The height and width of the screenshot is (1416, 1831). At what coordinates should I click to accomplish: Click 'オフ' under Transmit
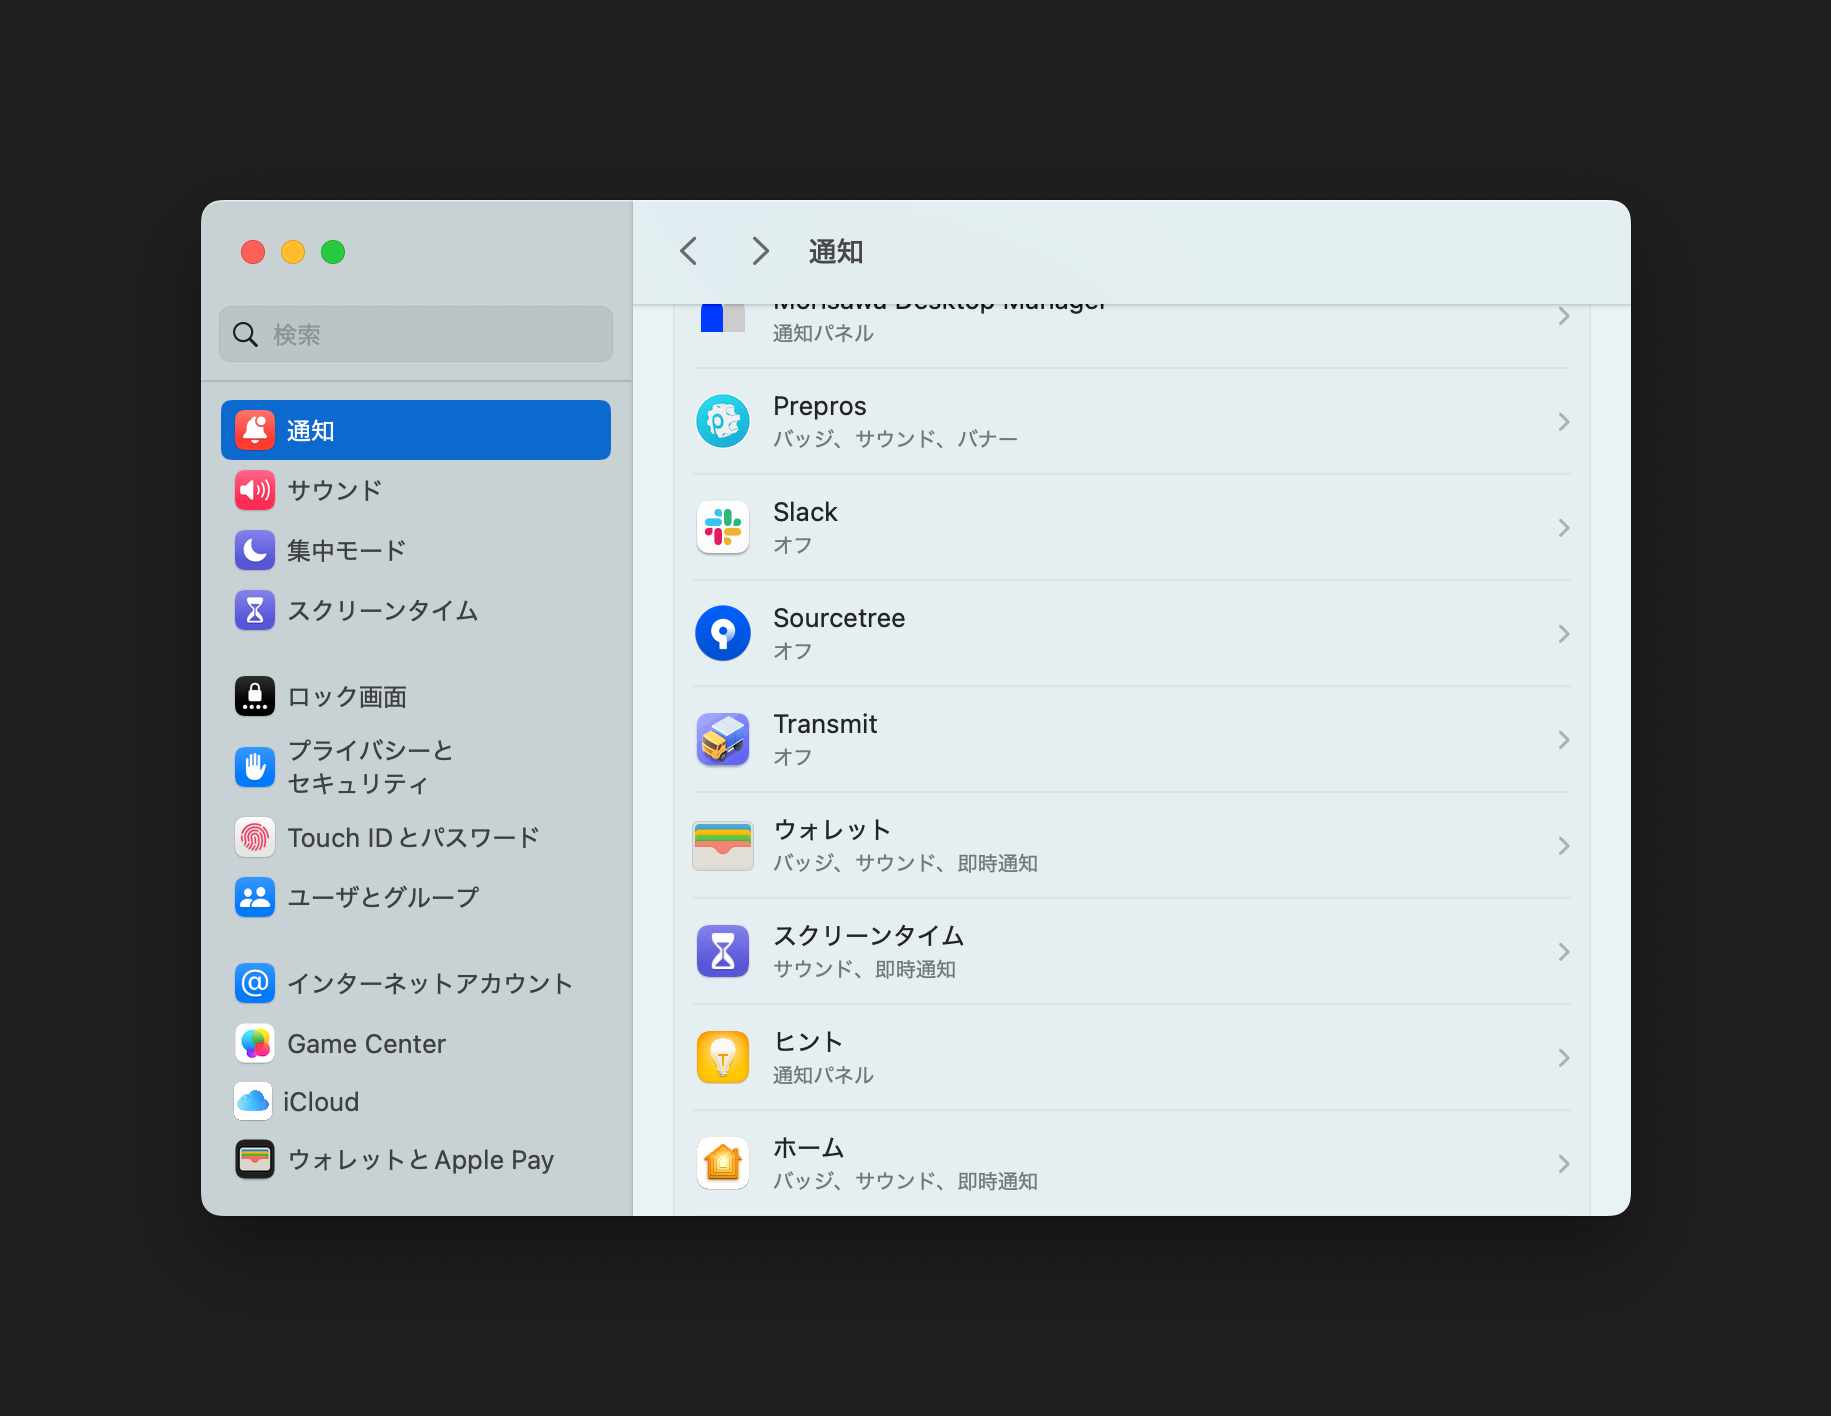point(793,757)
